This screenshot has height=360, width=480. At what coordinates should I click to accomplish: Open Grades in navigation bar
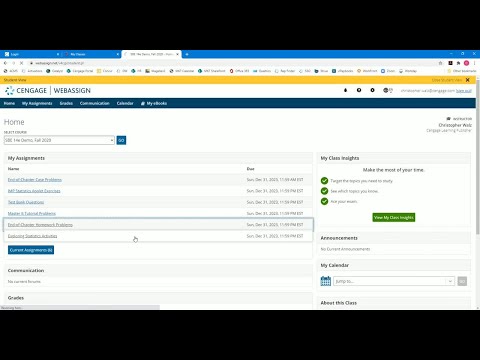[x=66, y=103]
